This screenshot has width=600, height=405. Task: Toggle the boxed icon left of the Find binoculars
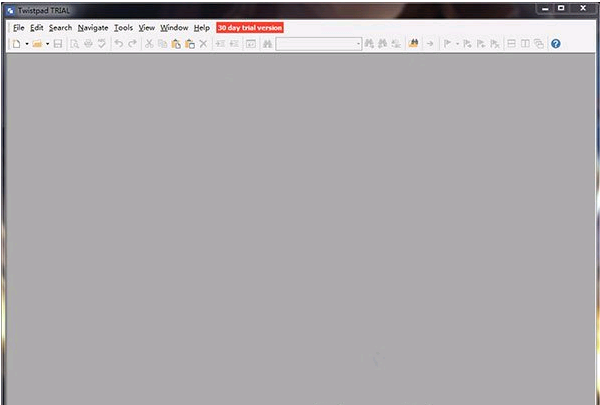251,44
